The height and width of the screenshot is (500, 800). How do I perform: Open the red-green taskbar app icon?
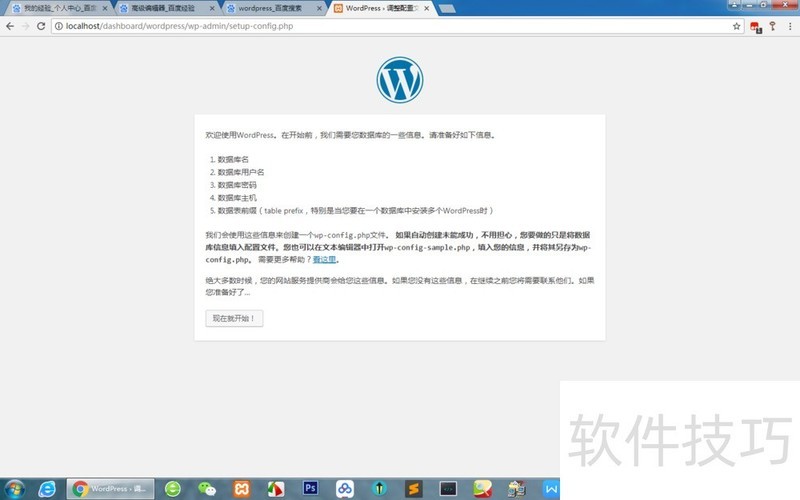(x=276, y=489)
